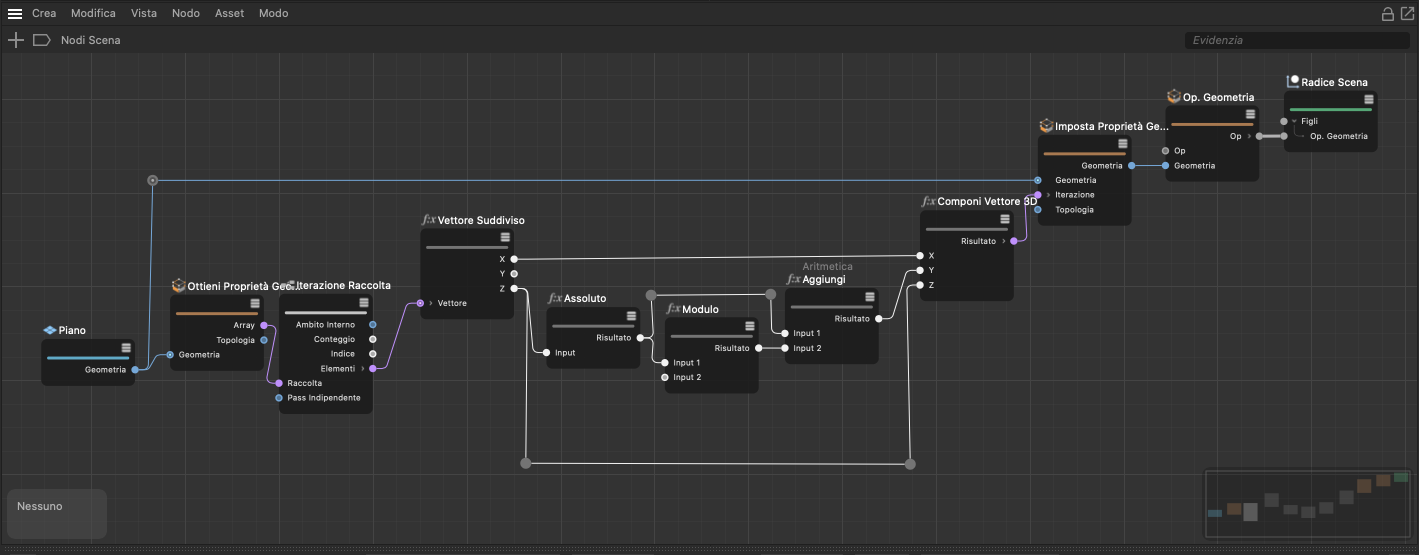Select the Piano node title
This screenshot has width=1419, height=555.
(72, 330)
